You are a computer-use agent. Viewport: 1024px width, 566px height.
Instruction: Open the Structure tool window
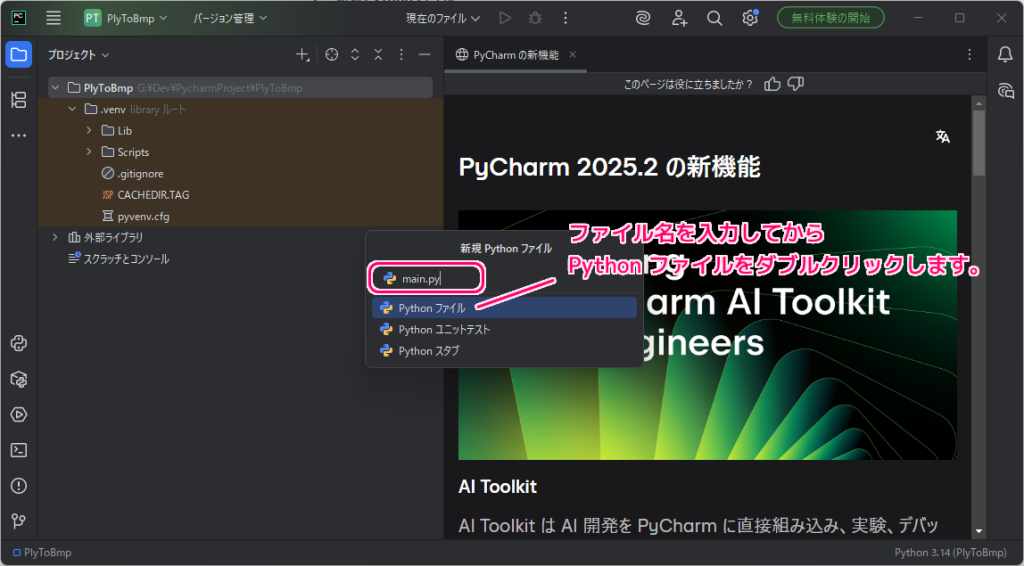(x=19, y=100)
